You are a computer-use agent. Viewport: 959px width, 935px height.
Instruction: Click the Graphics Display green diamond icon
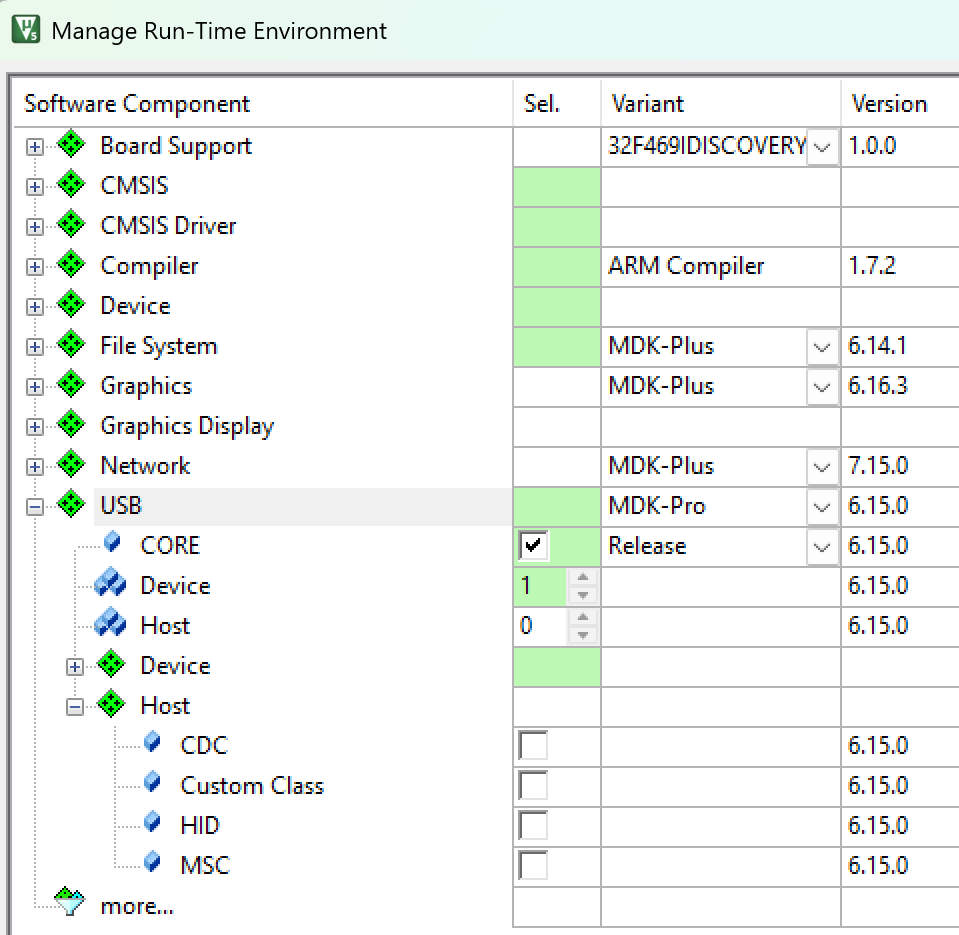tap(72, 424)
